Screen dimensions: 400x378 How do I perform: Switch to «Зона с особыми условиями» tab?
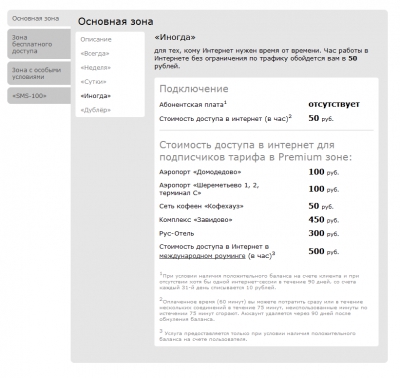(39, 73)
